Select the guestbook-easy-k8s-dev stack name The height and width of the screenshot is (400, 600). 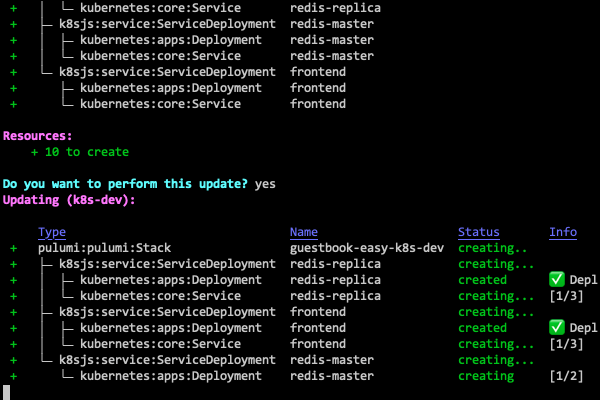pos(367,248)
